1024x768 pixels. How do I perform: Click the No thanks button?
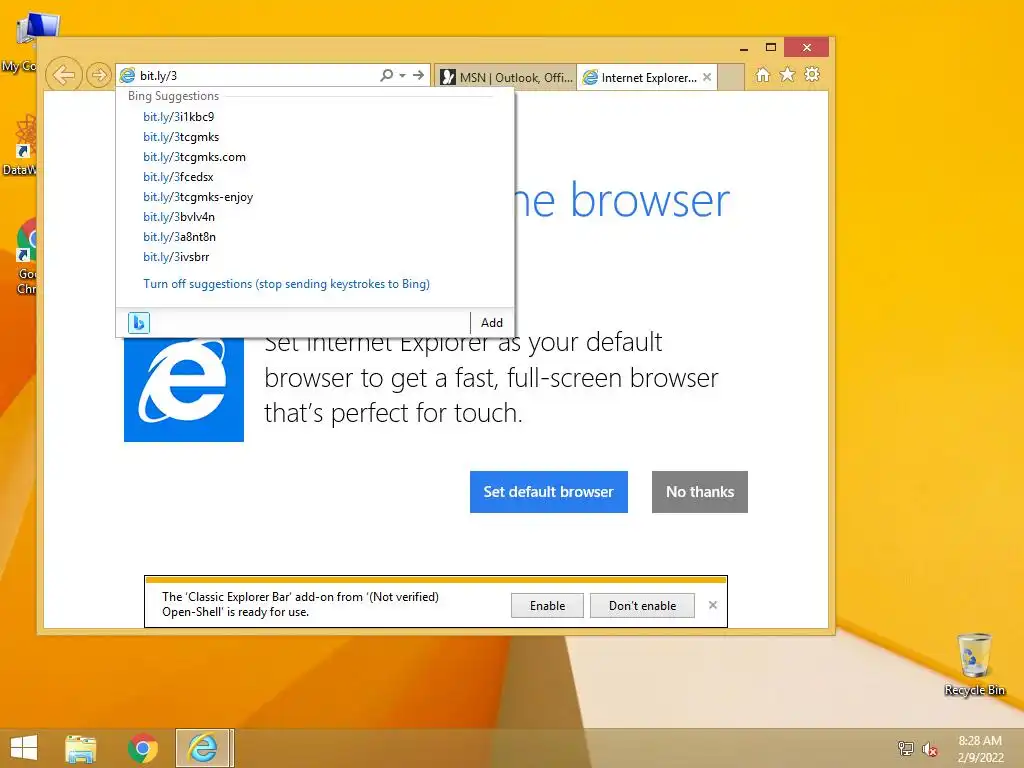click(x=699, y=492)
